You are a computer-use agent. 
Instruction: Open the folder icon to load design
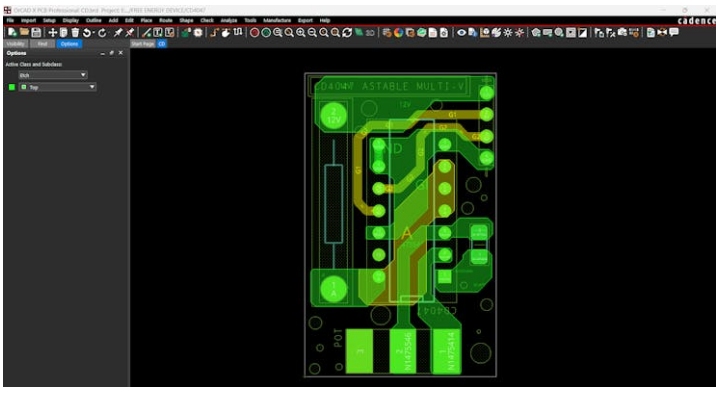[x=24, y=32]
